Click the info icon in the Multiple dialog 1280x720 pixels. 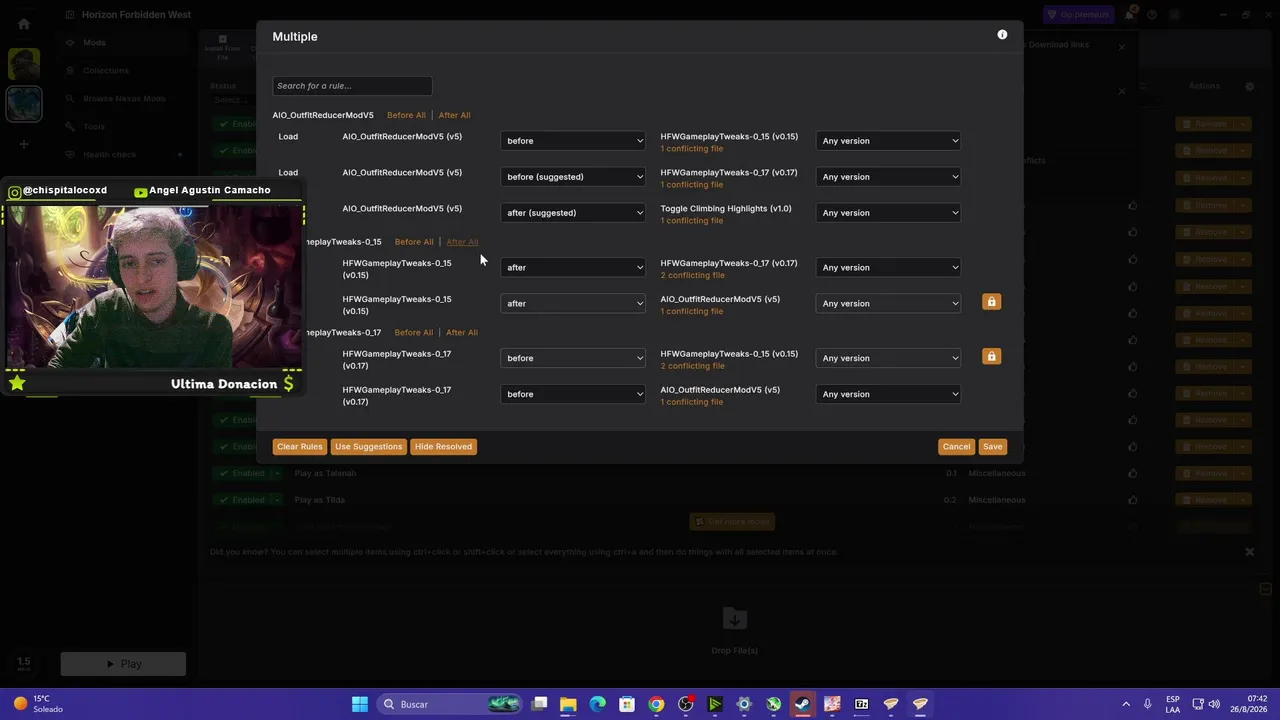(1002, 35)
